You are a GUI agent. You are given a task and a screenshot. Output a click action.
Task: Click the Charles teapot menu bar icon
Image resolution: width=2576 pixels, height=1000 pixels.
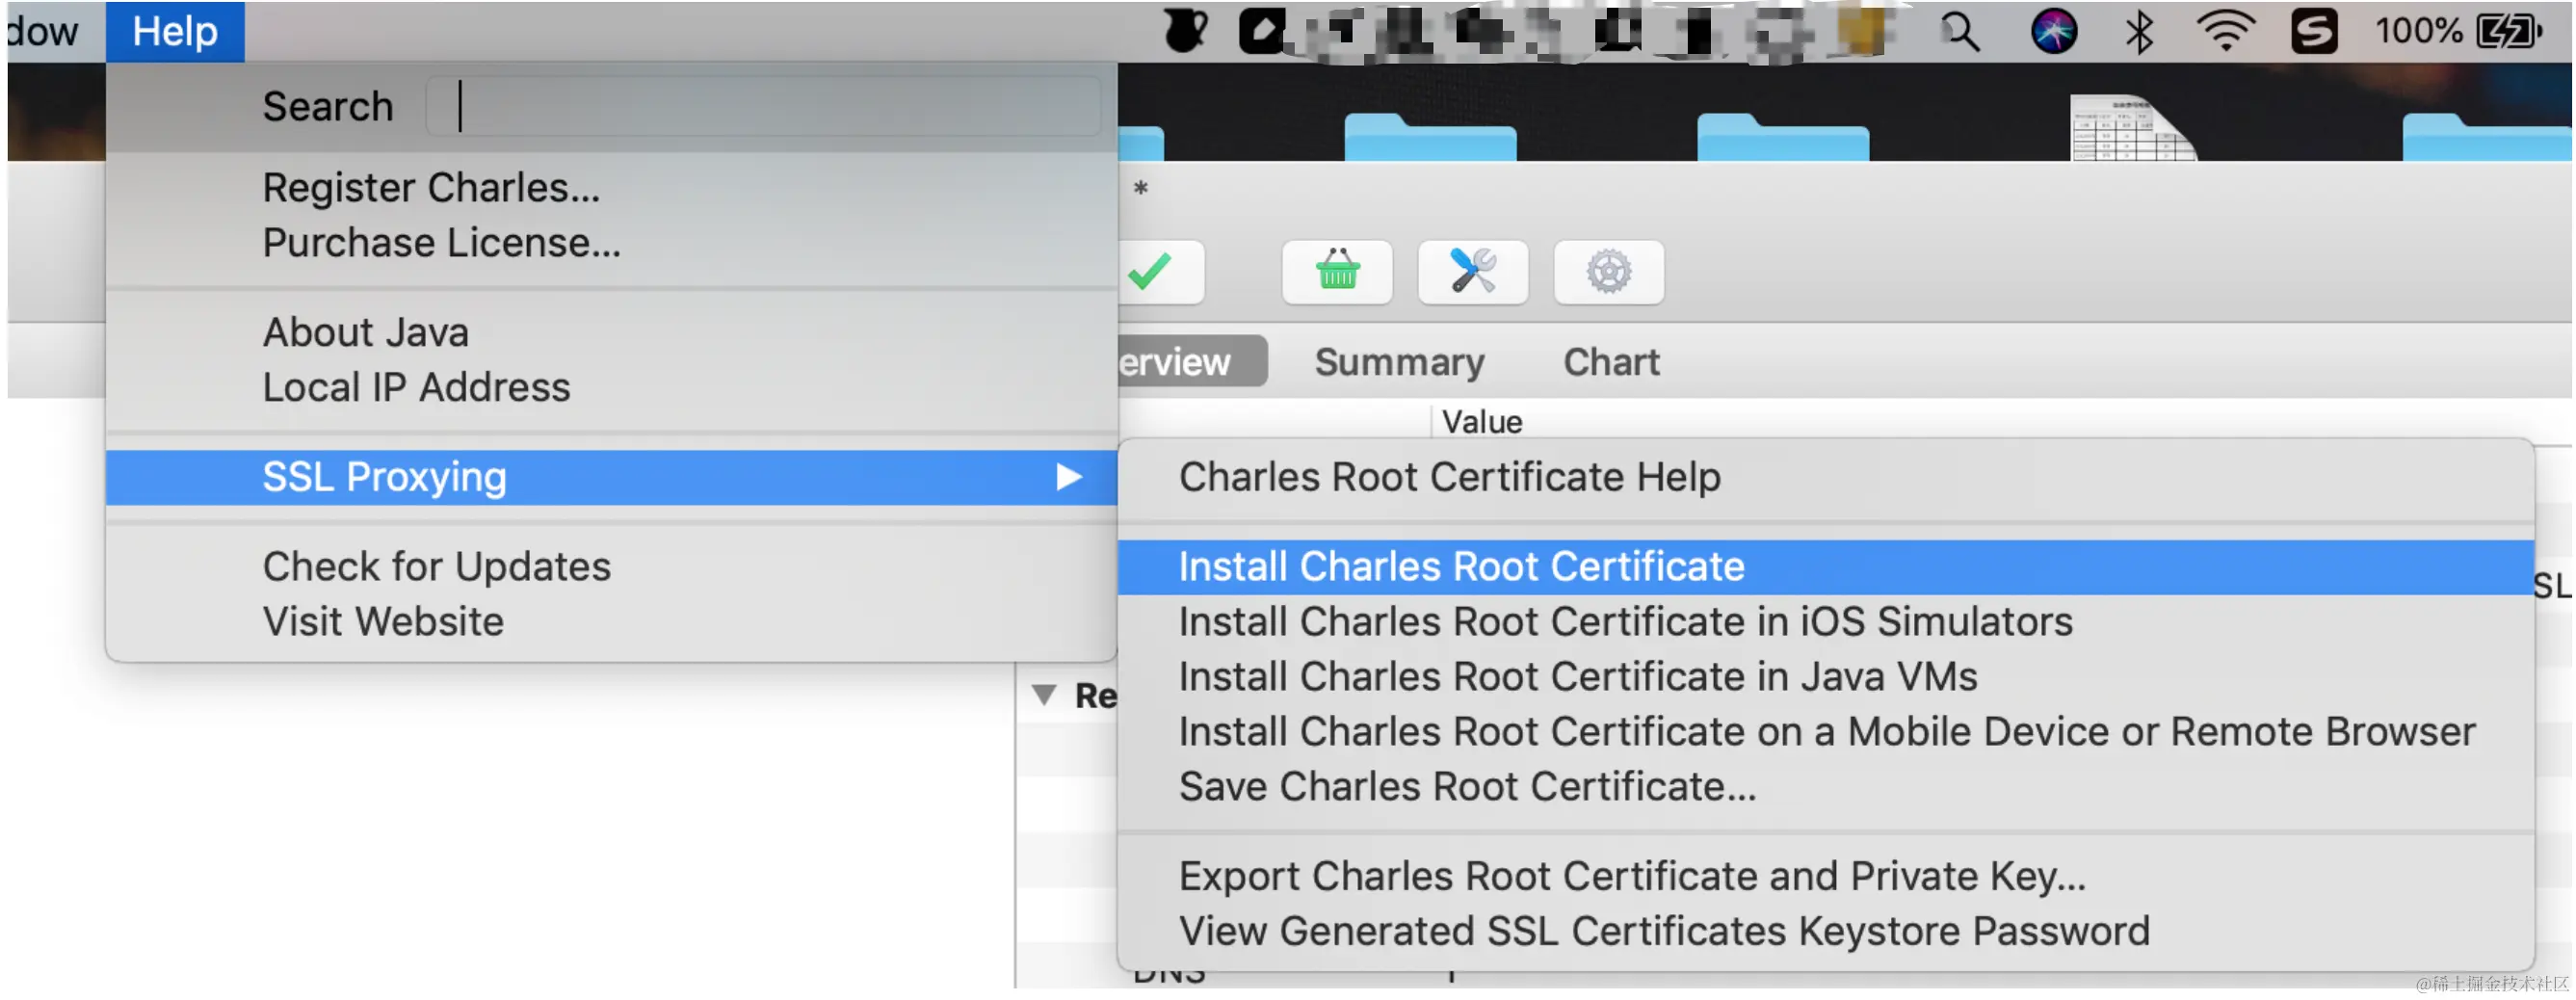pos(1186,32)
